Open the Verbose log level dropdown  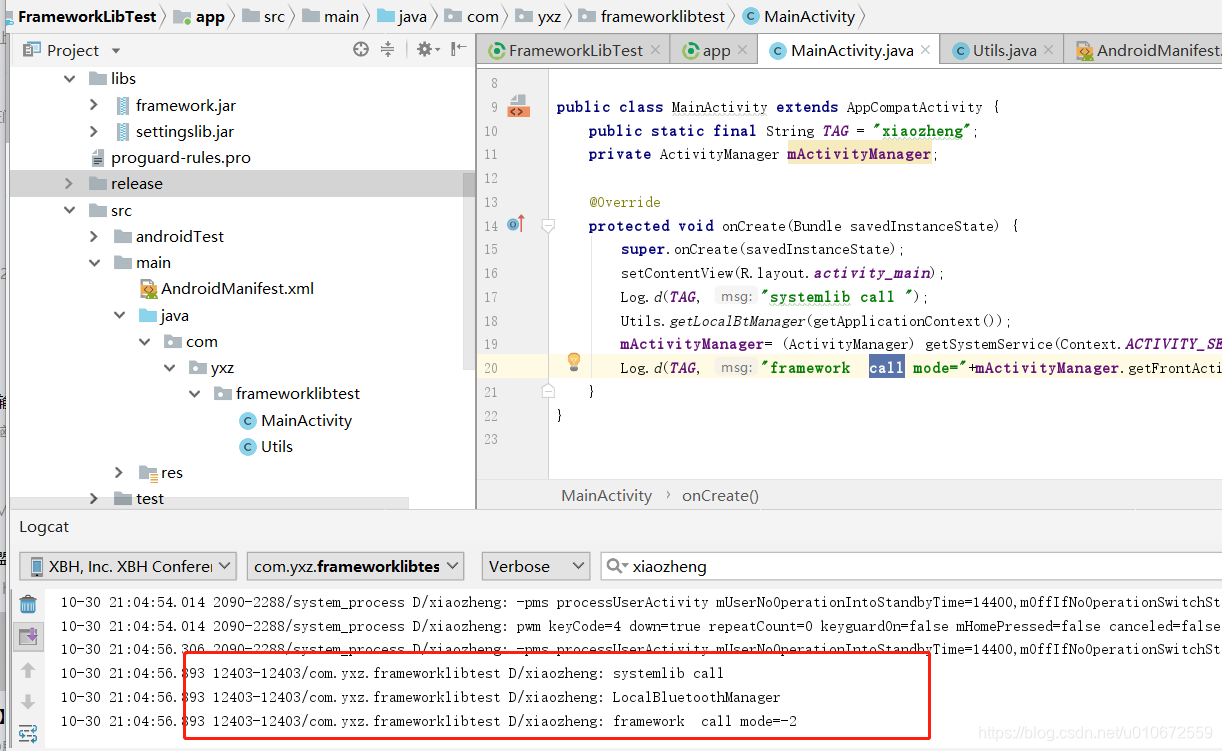pyautogui.click(x=535, y=566)
